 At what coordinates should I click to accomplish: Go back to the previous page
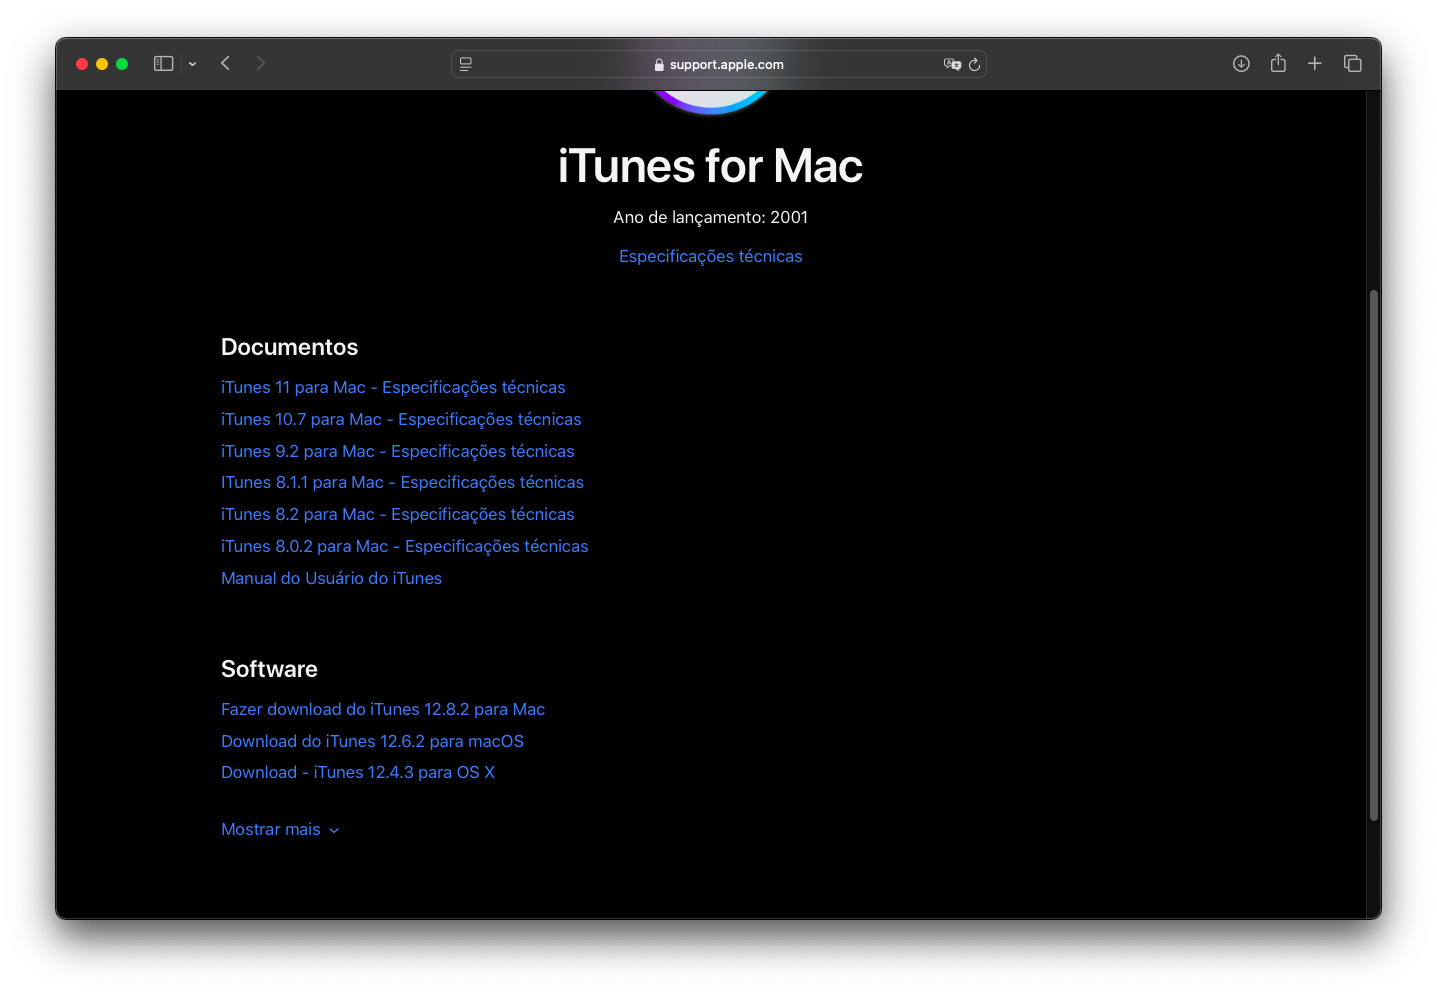click(x=226, y=64)
